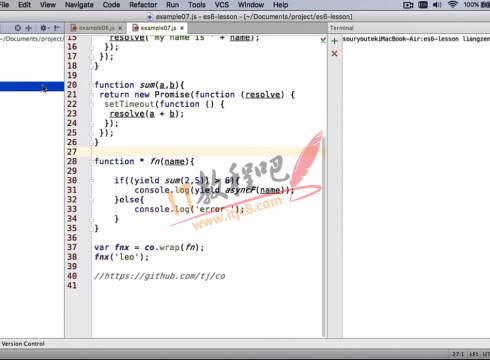Click the screen recording icon in menu bar
Image resolution: width=490 pixels, height=360 pixels.
click(x=408, y=5)
